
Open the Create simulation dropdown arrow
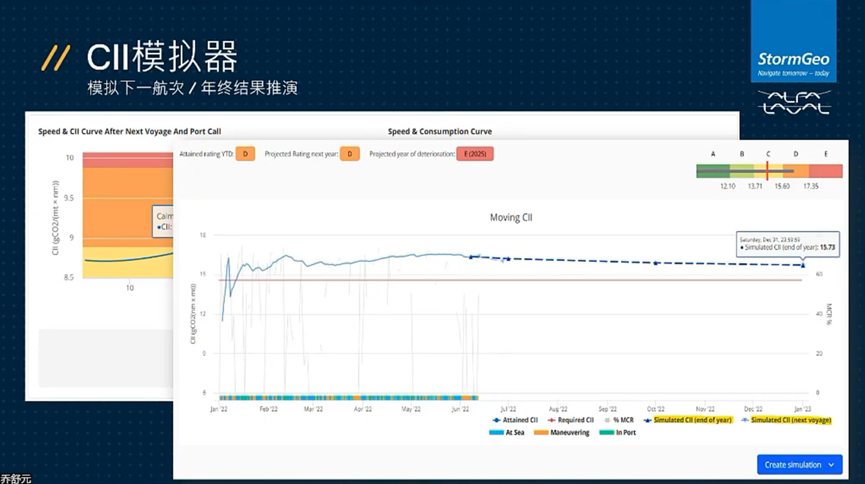pyautogui.click(x=831, y=465)
